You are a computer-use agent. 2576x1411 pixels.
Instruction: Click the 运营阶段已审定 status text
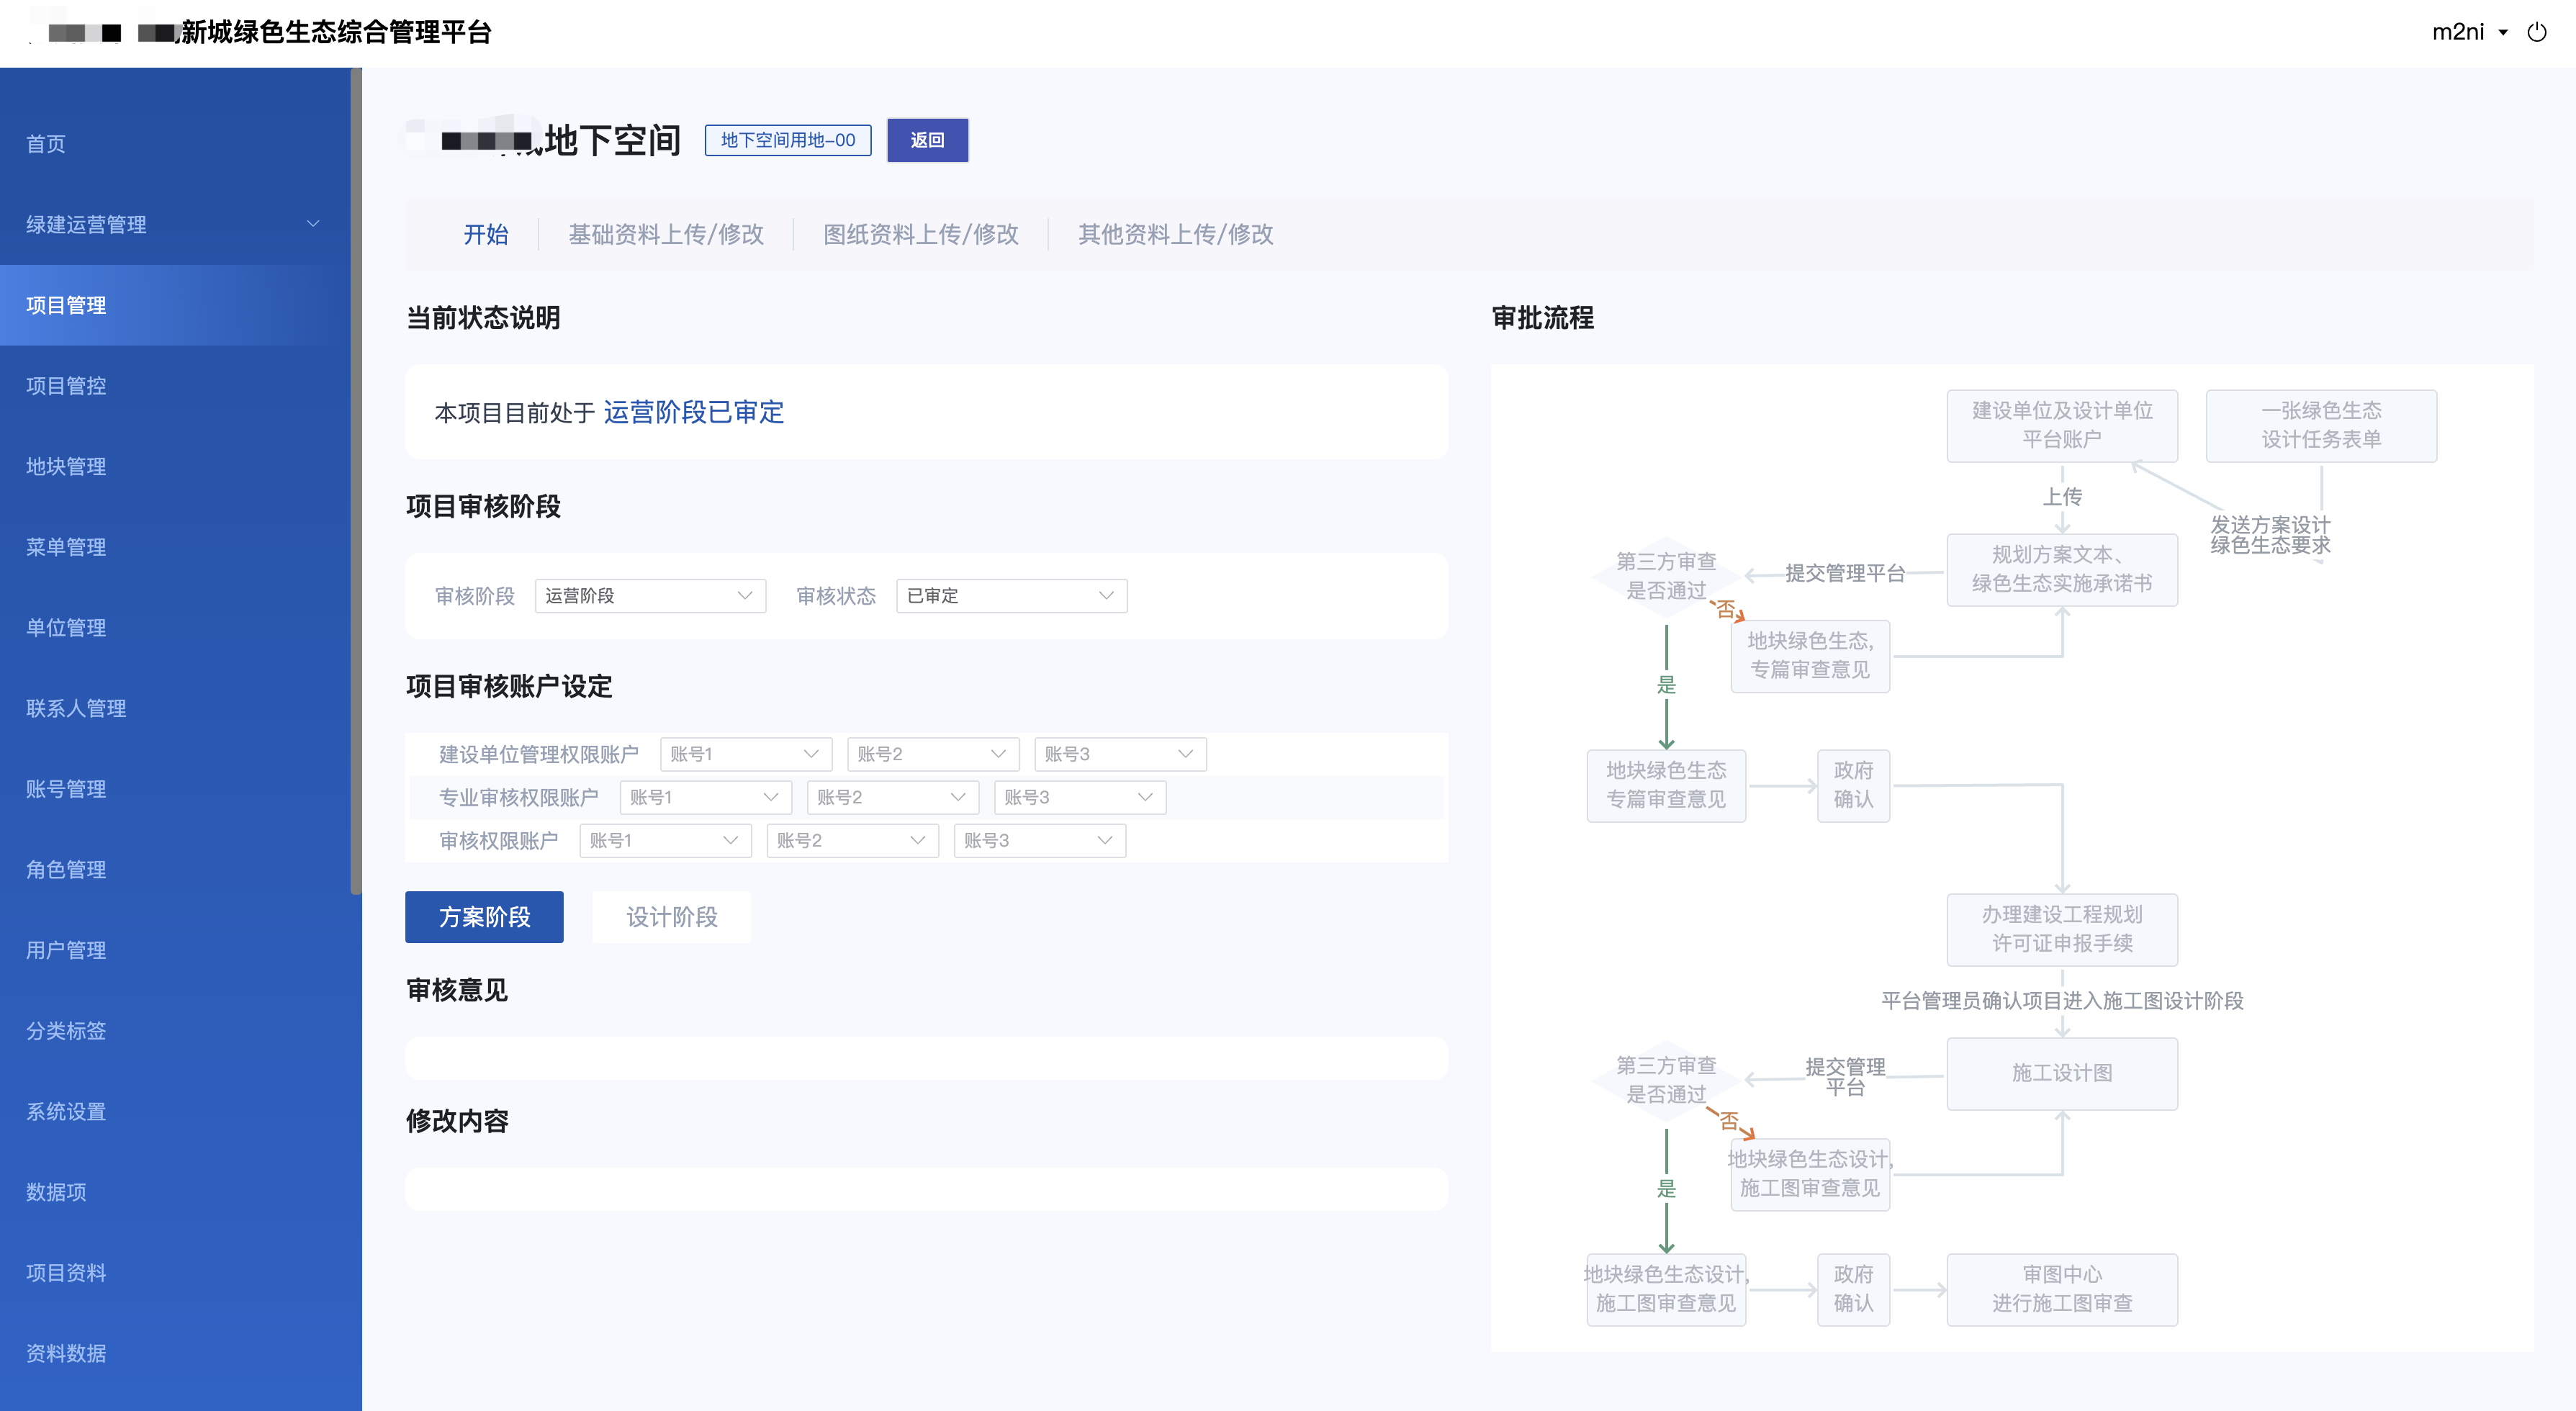(x=694, y=412)
